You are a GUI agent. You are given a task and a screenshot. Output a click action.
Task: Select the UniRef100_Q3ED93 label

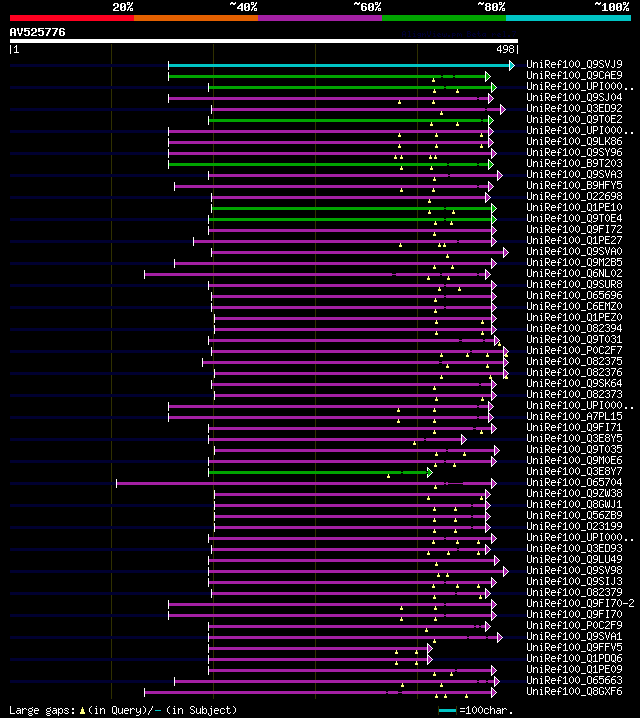coord(574,548)
